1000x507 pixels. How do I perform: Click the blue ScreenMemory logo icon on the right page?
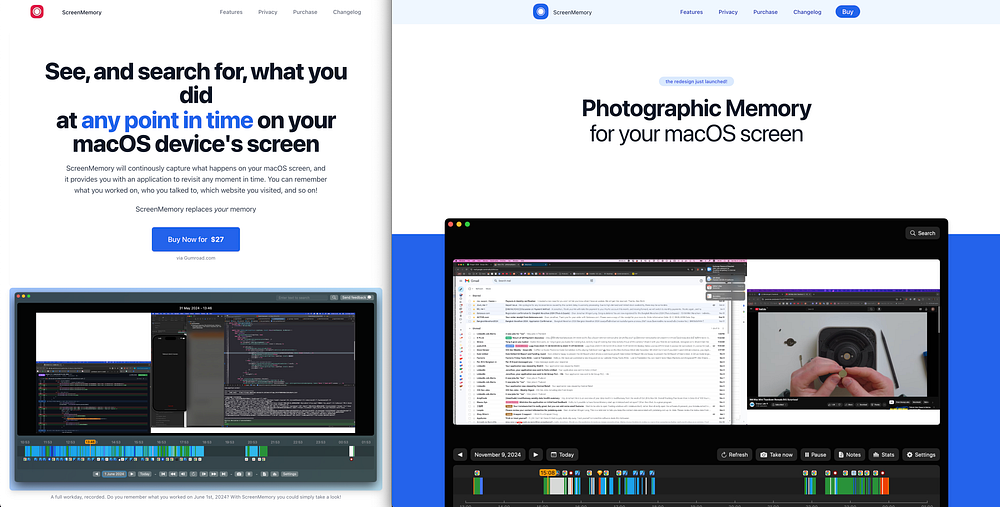540,11
